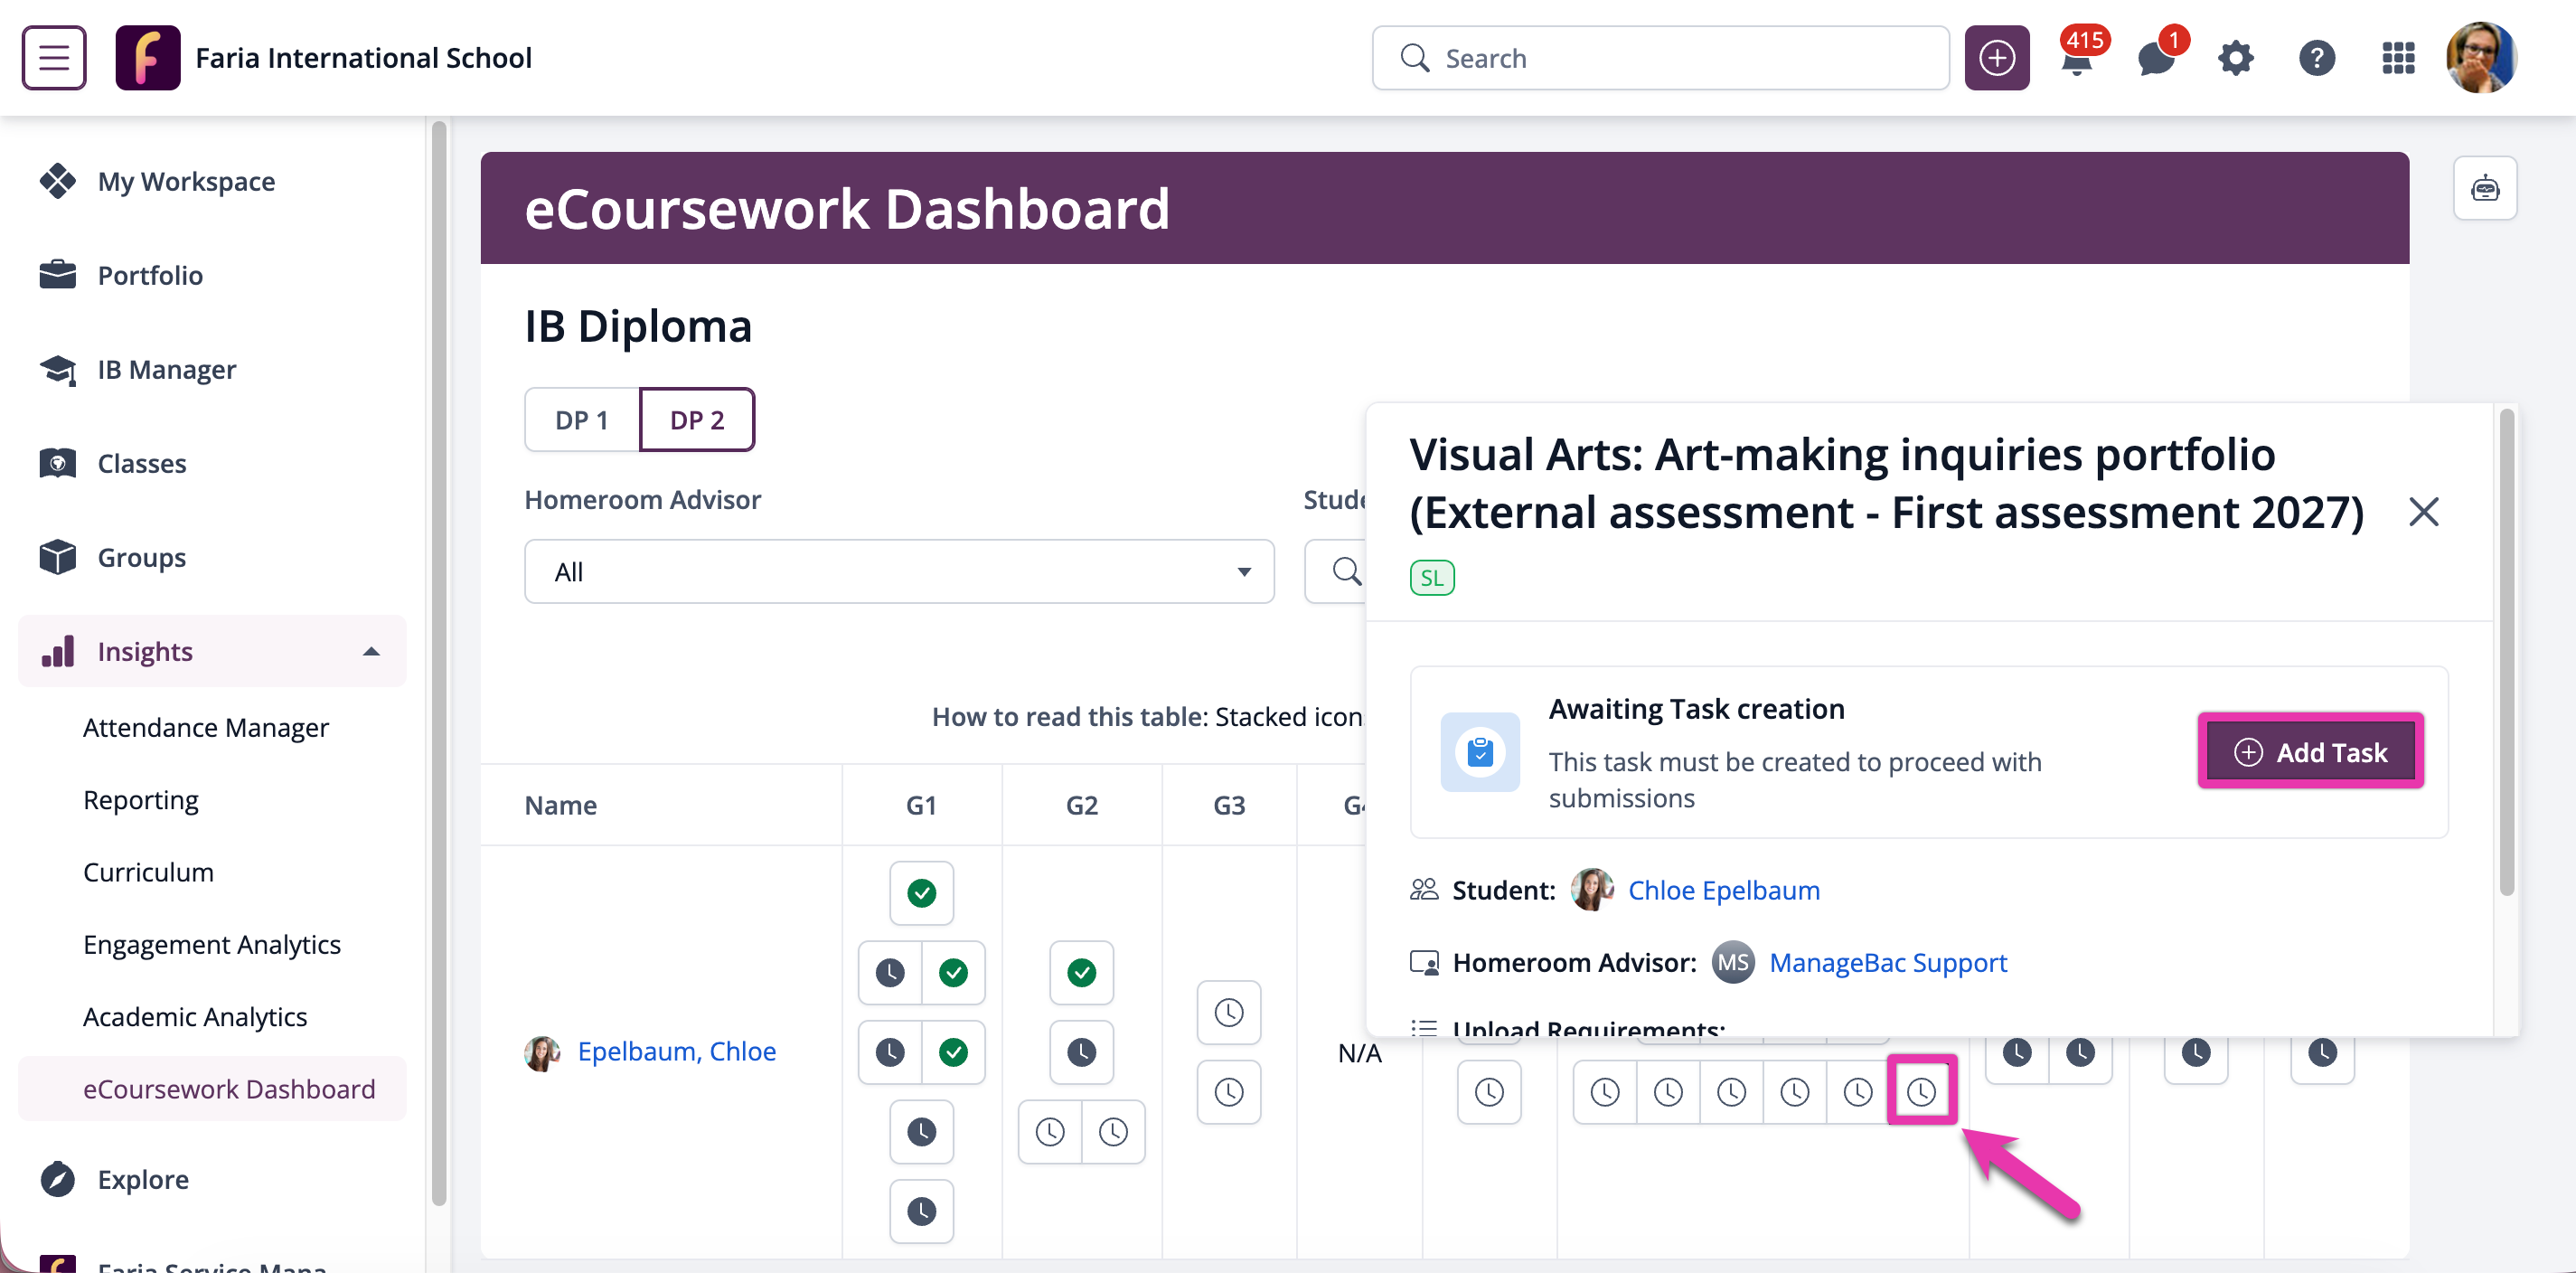Close the Visual Arts task panel

pos(2423,512)
